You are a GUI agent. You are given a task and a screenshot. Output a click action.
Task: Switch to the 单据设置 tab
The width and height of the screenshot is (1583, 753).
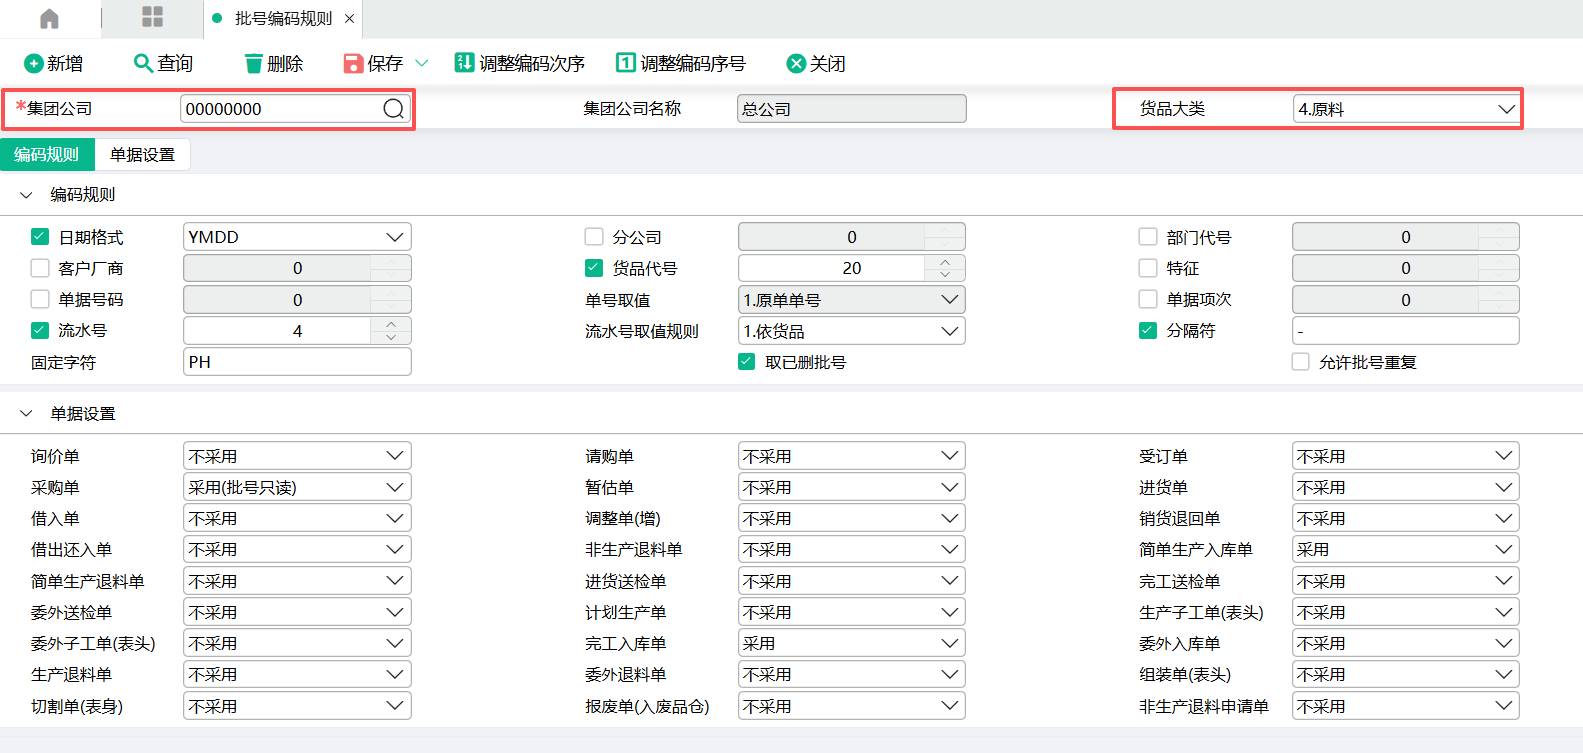[x=142, y=155]
